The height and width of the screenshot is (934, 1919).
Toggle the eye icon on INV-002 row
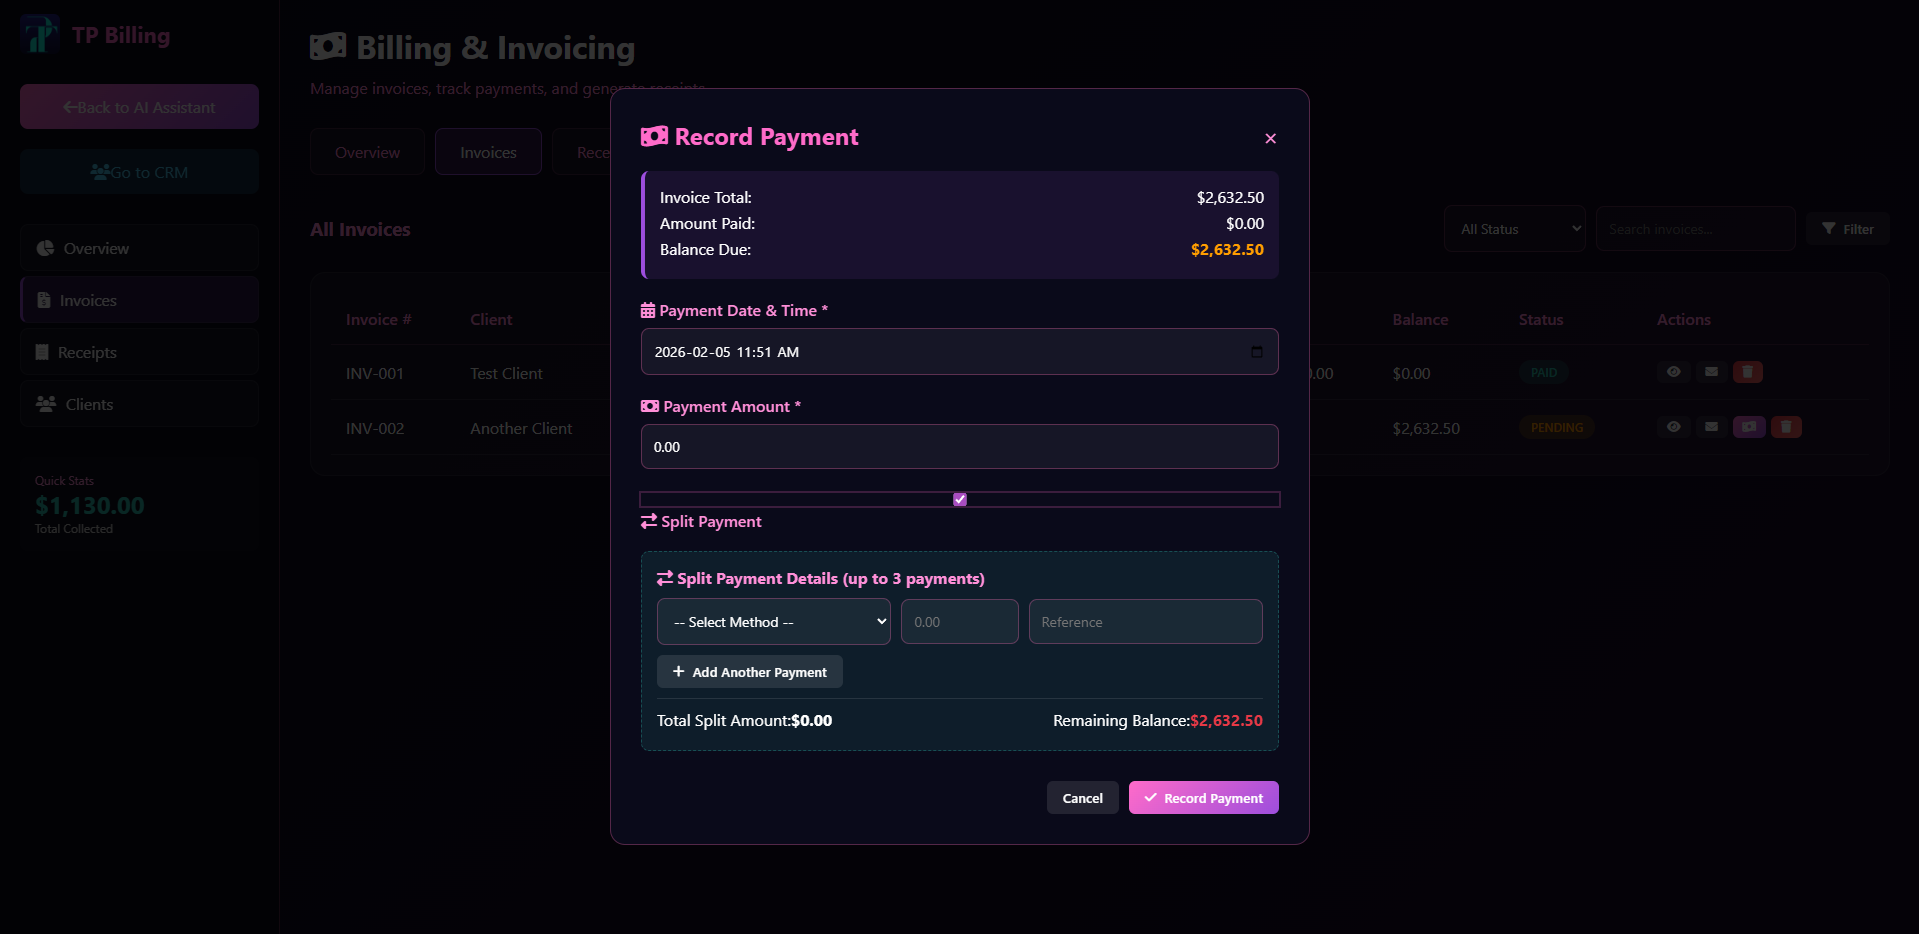1674,427
